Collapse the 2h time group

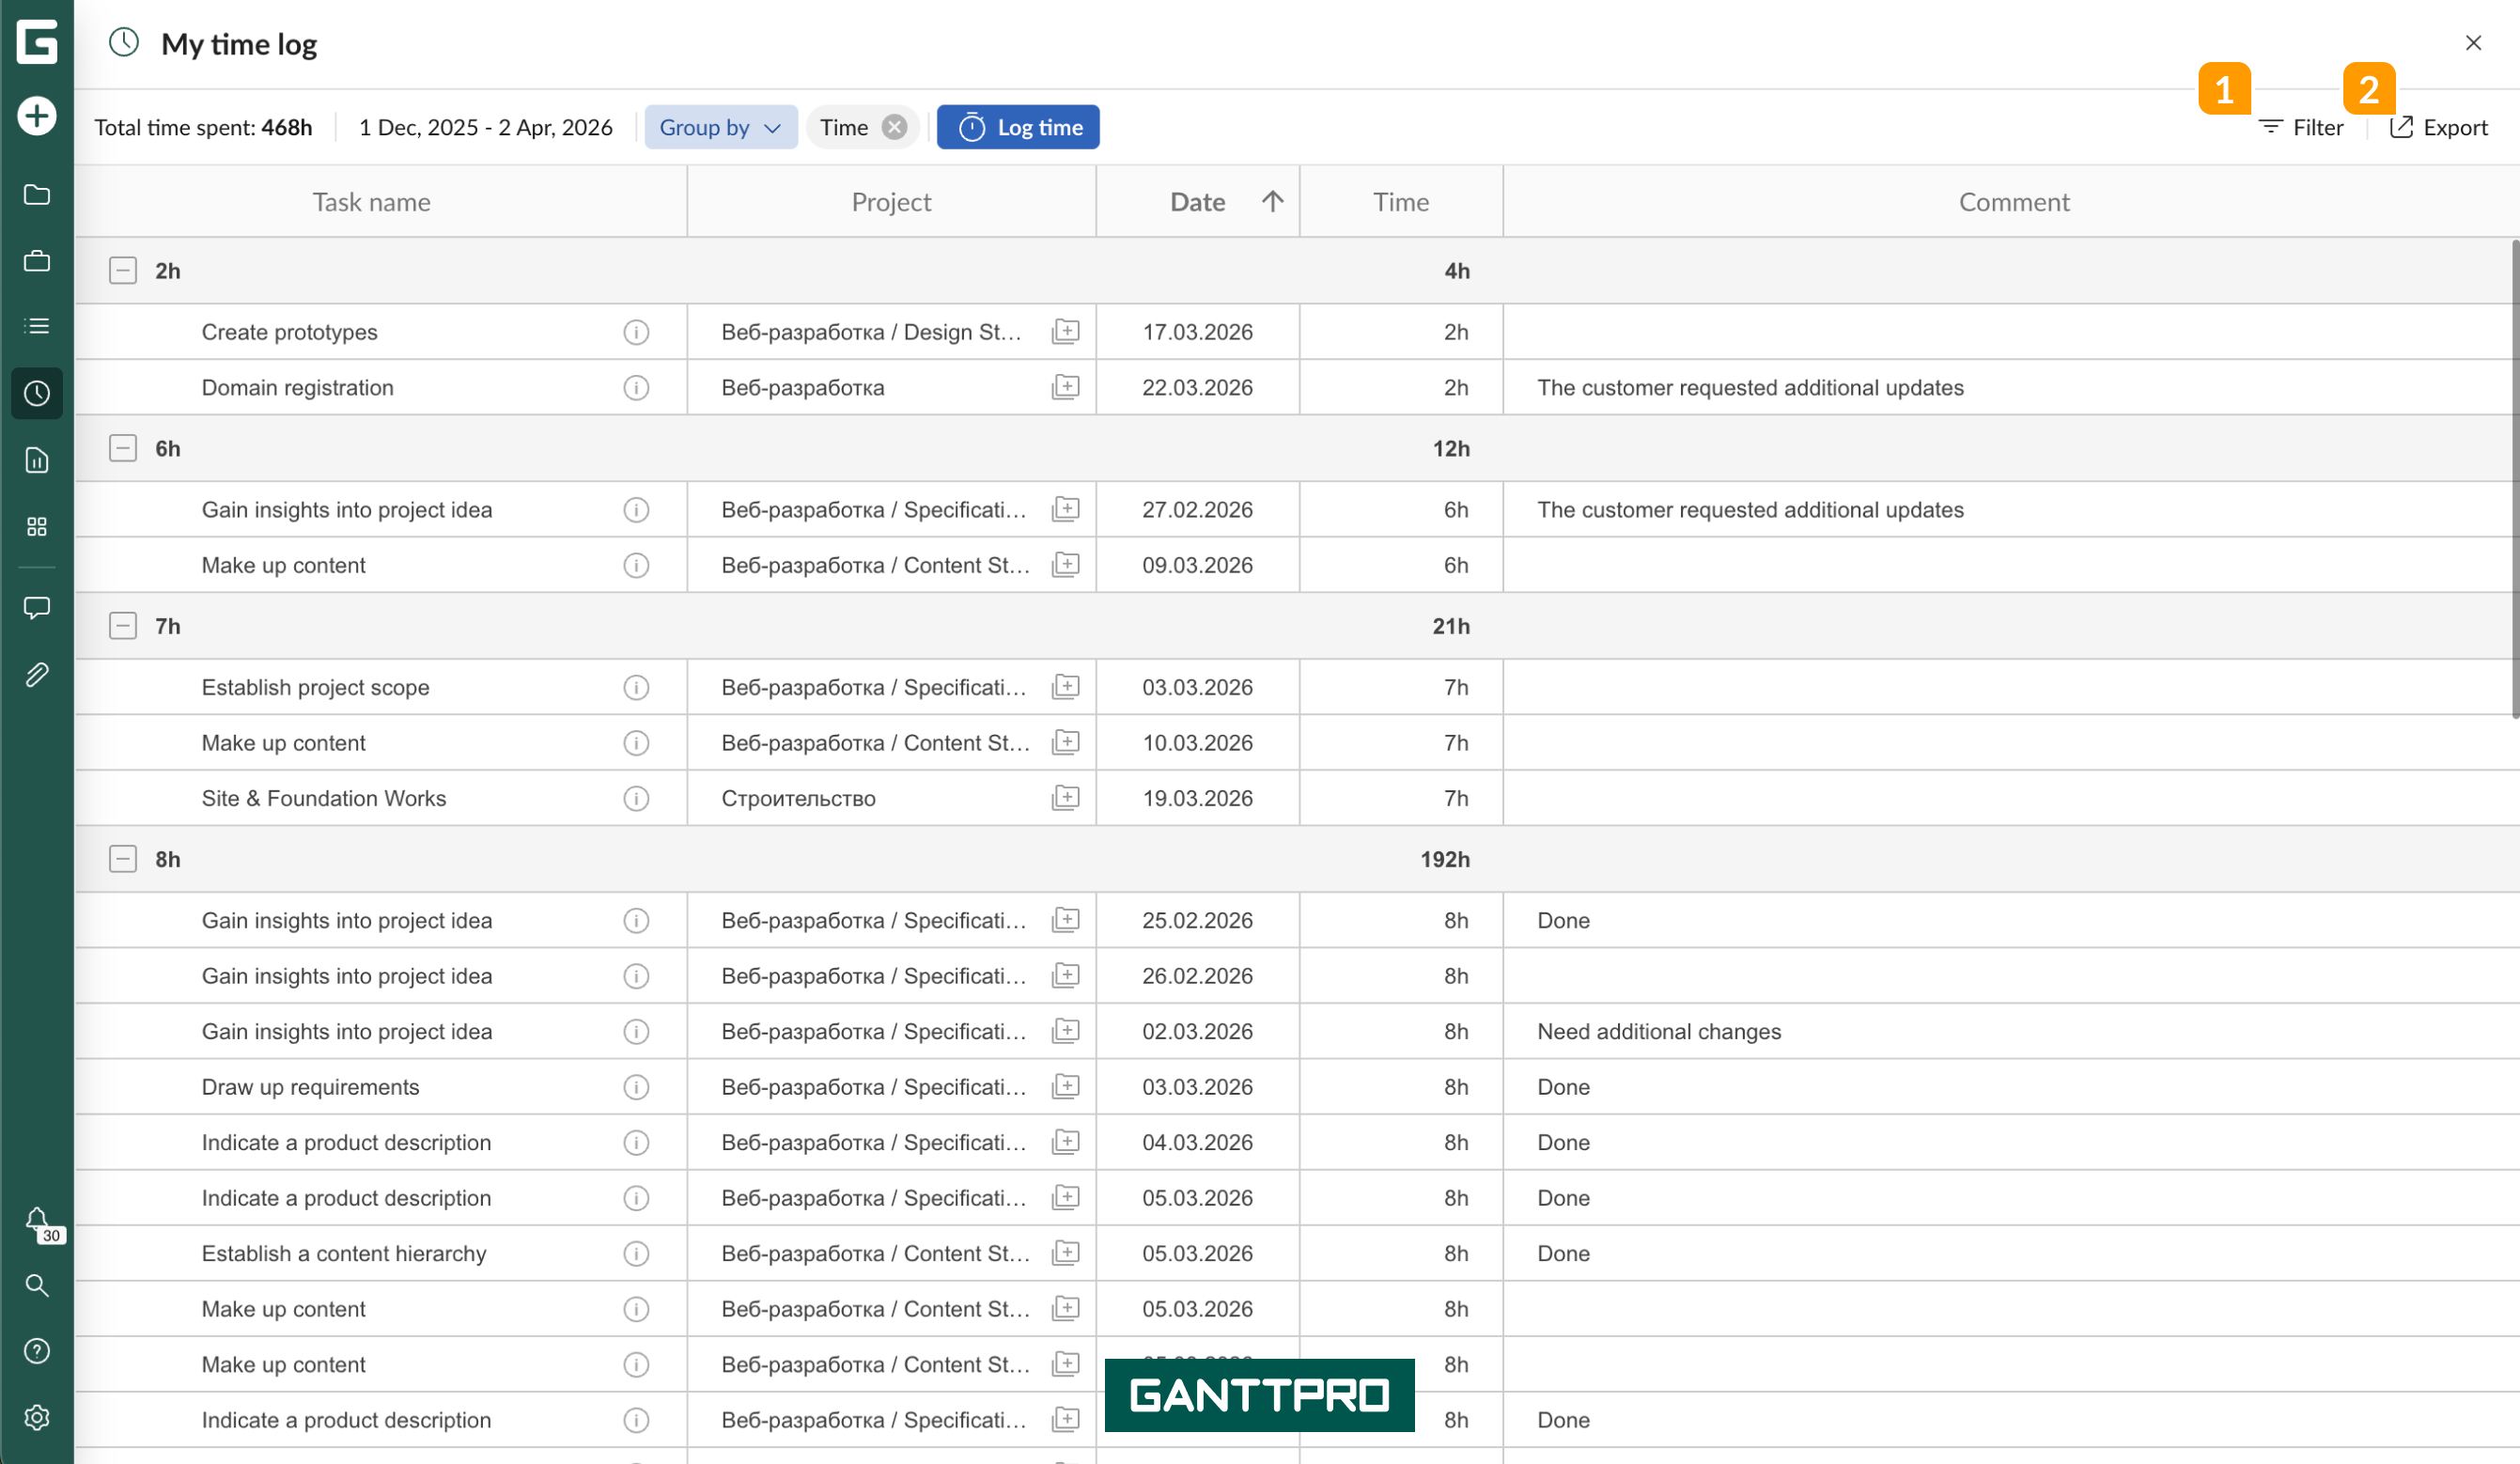point(123,271)
